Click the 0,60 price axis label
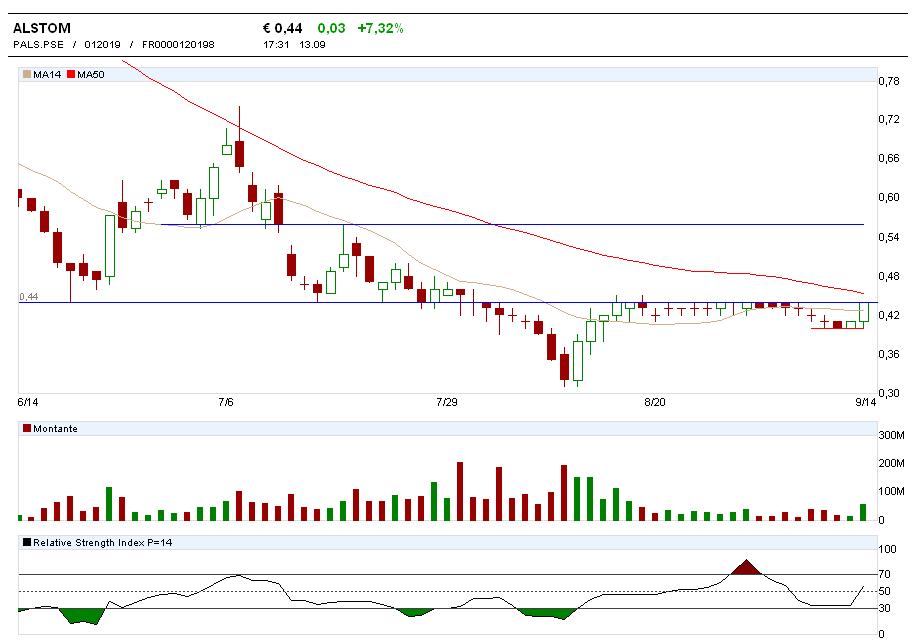The width and height of the screenshot is (914, 641). 889,197
